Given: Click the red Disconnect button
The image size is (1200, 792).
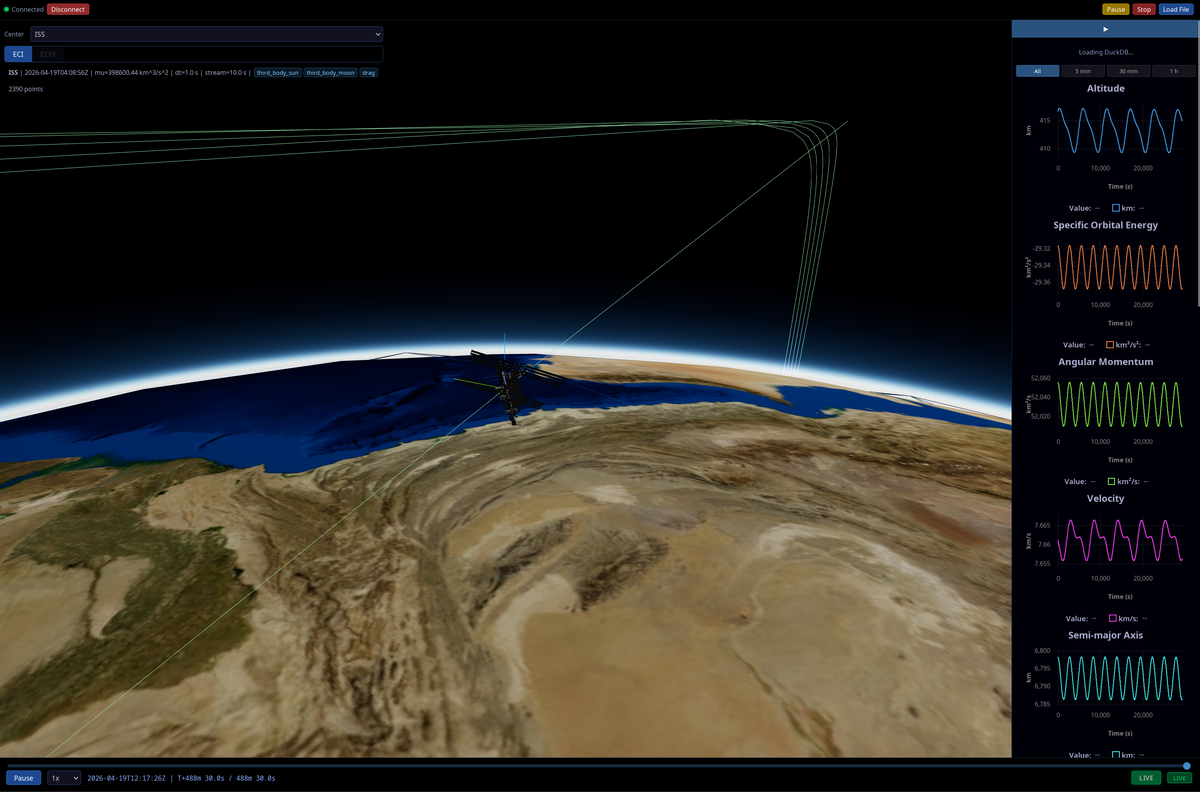Looking at the screenshot, I should click(x=68, y=9).
